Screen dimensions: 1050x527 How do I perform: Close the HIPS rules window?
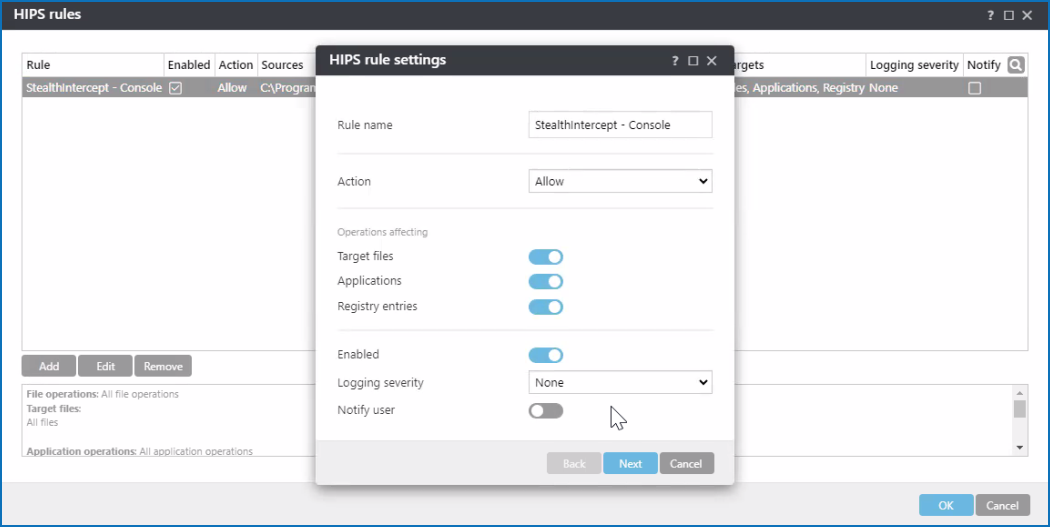point(1027,15)
